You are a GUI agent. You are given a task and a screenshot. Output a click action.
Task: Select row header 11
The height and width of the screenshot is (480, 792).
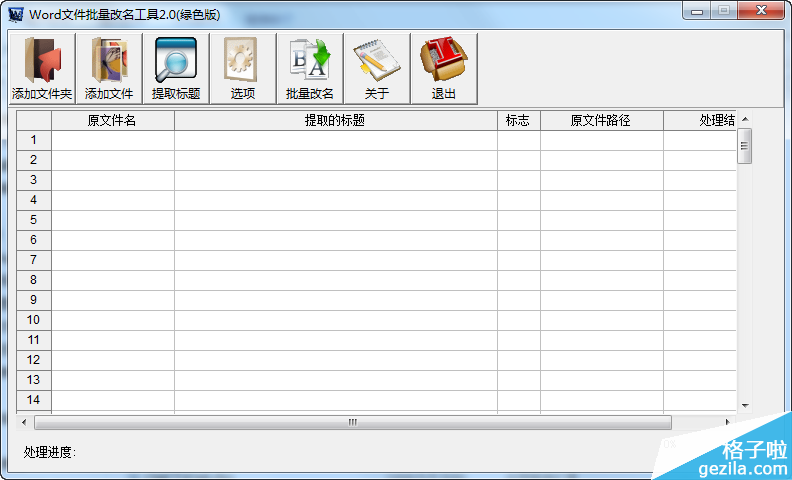(34, 340)
